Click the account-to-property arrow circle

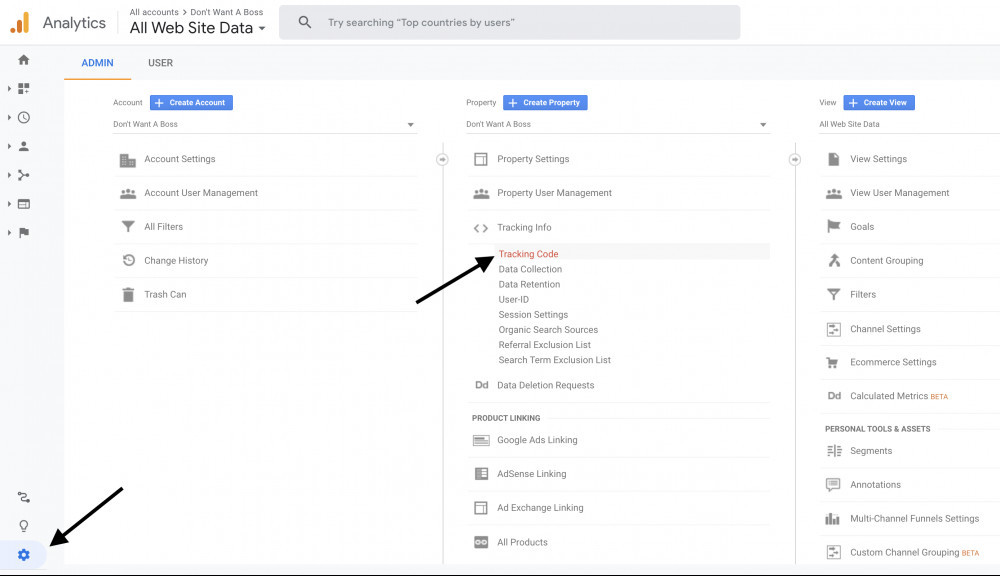pos(442,159)
